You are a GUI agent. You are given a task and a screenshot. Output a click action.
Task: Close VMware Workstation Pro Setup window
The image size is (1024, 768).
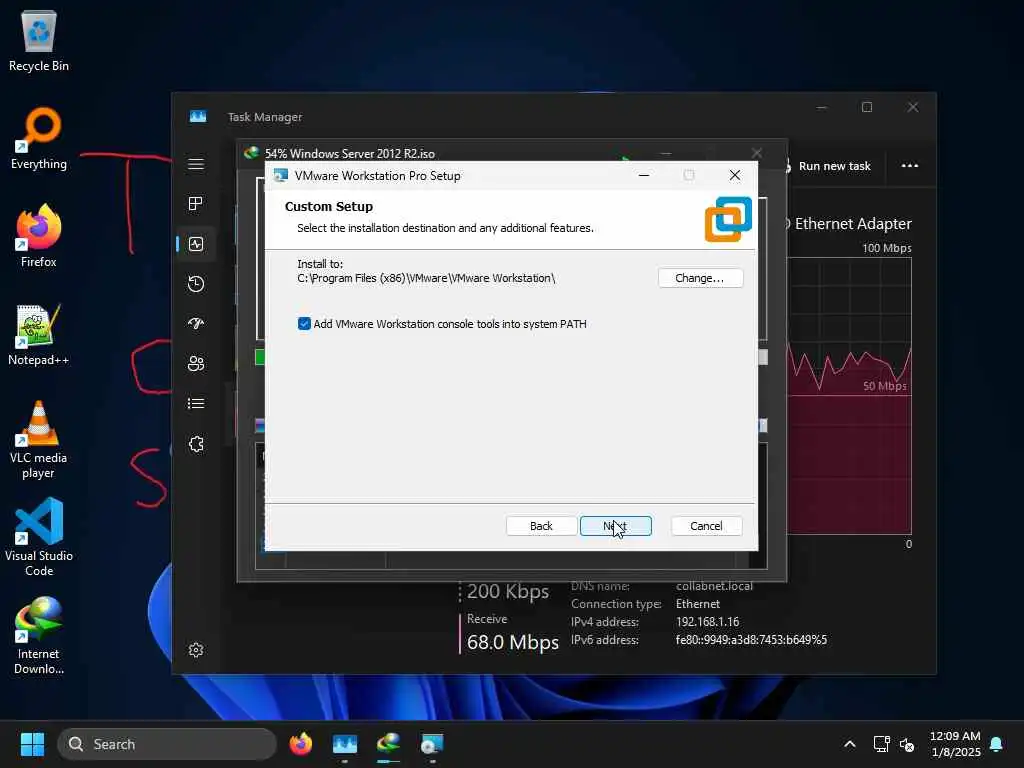(735, 175)
